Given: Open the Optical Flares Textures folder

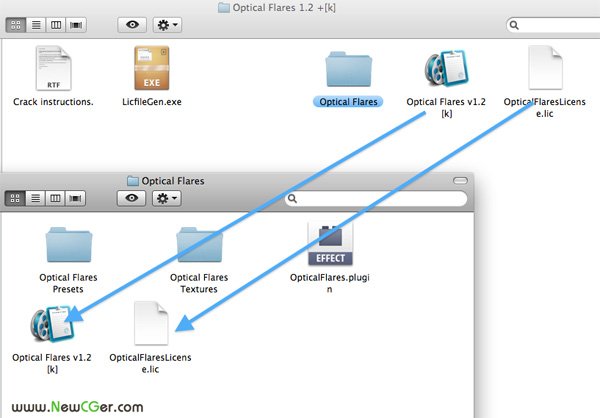Looking at the screenshot, I should point(199,245).
